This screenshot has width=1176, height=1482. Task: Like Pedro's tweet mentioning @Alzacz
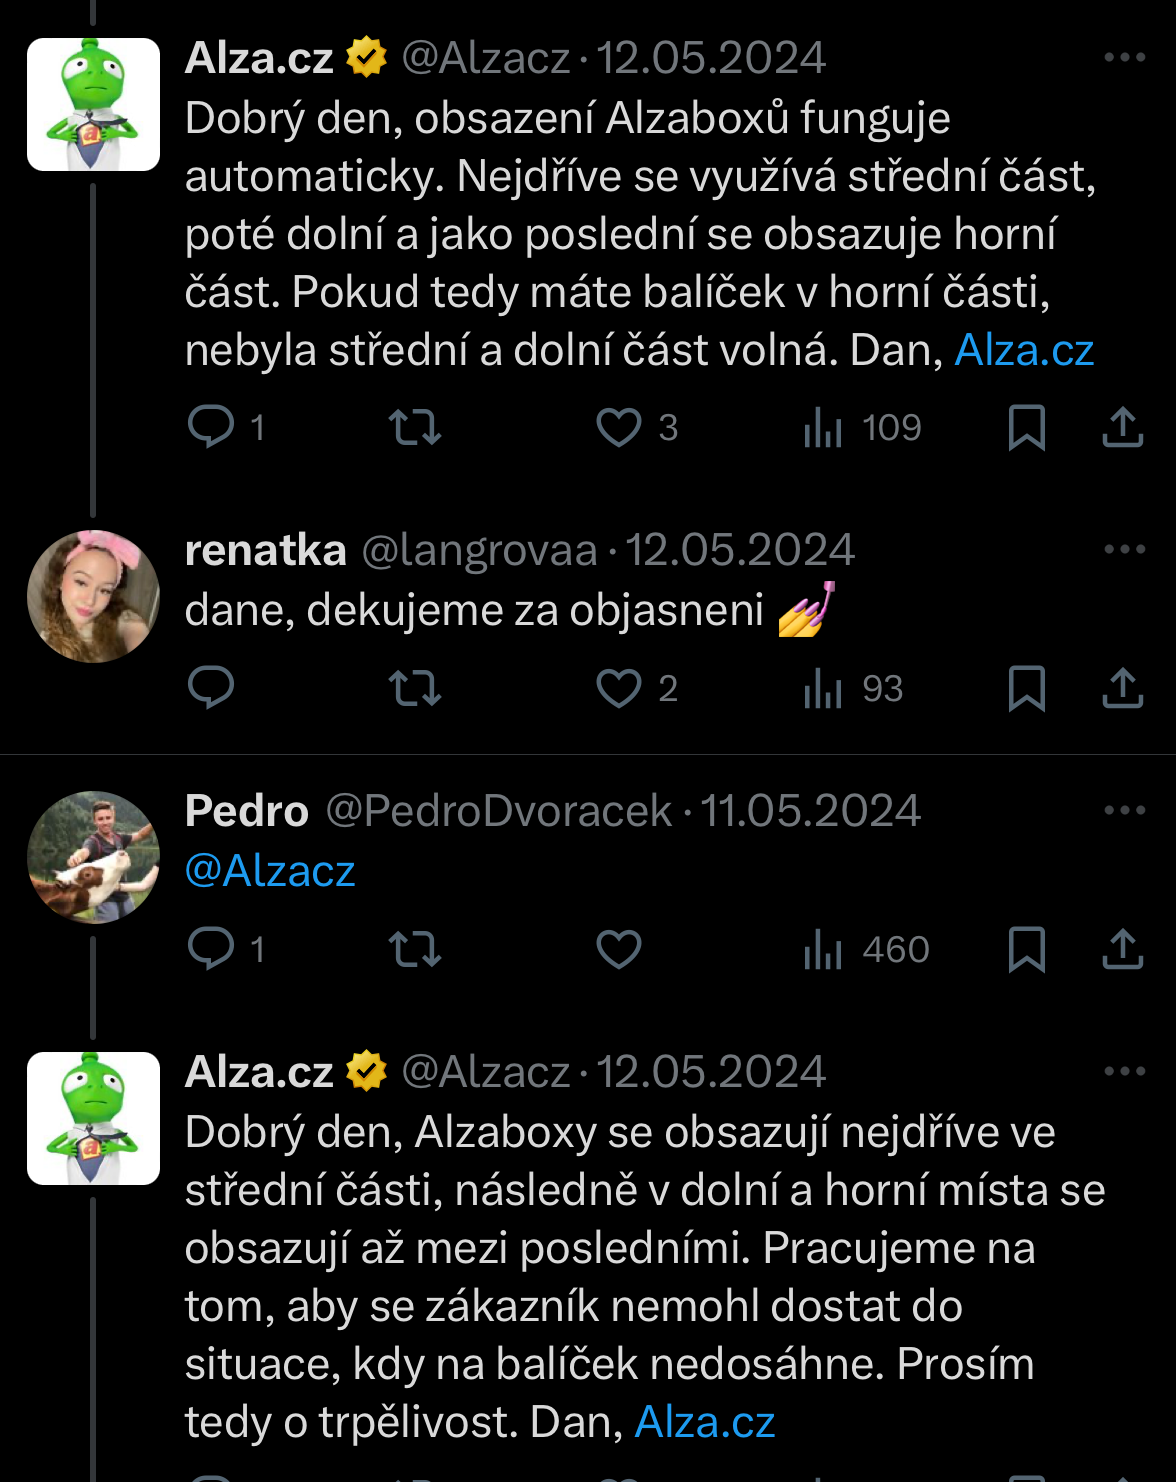[620, 950]
